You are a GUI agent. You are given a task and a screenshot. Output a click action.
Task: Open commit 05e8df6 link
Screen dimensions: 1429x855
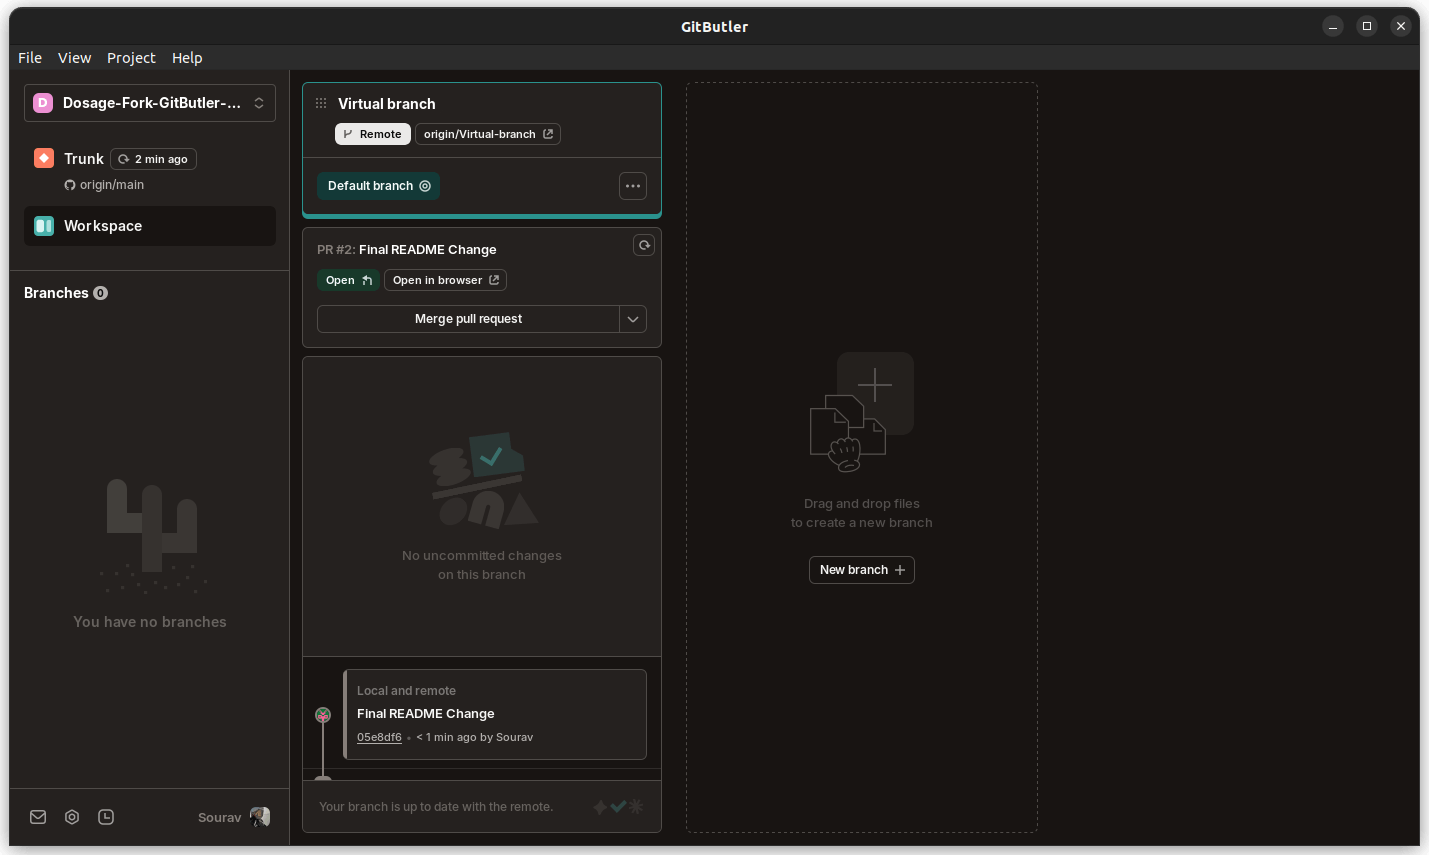coord(379,737)
